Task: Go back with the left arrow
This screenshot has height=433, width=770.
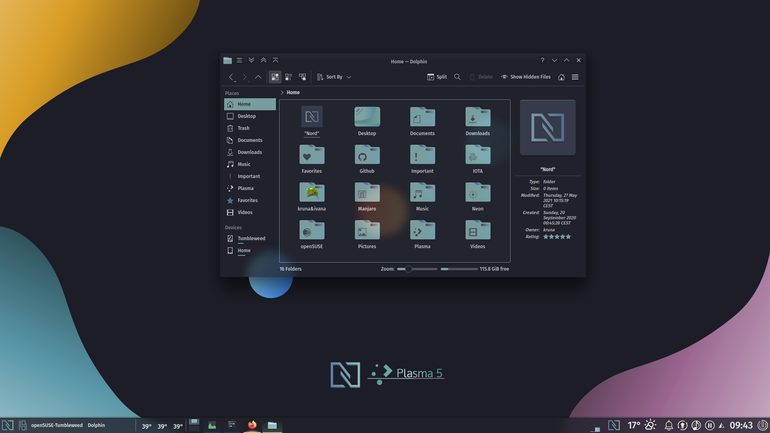Action: coord(231,77)
